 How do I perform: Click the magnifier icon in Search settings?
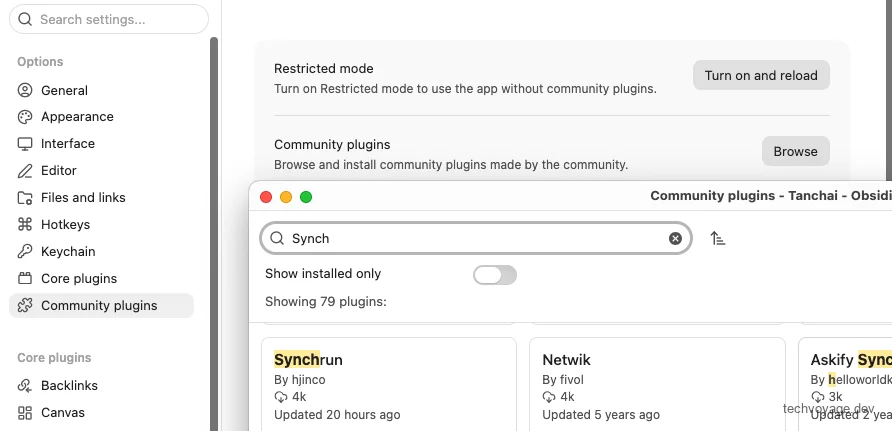(25, 19)
